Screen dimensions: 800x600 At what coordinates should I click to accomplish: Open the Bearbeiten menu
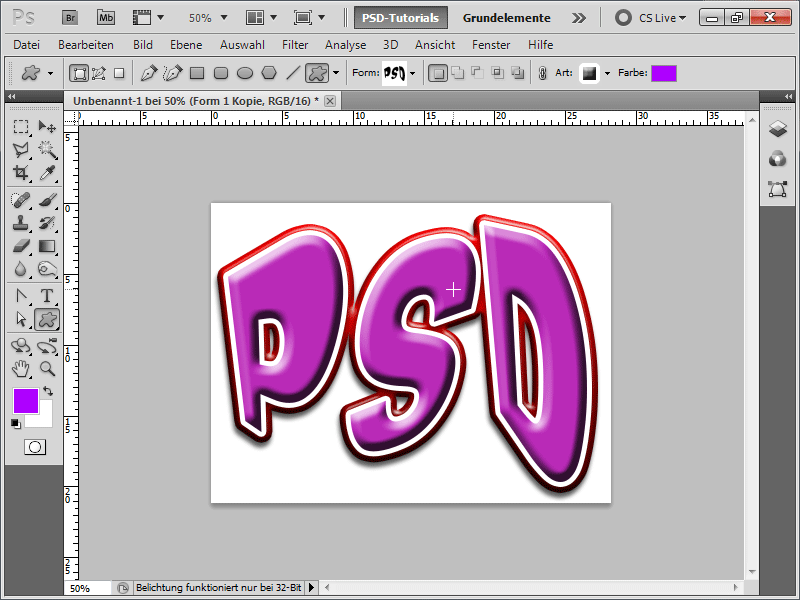click(x=86, y=45)
